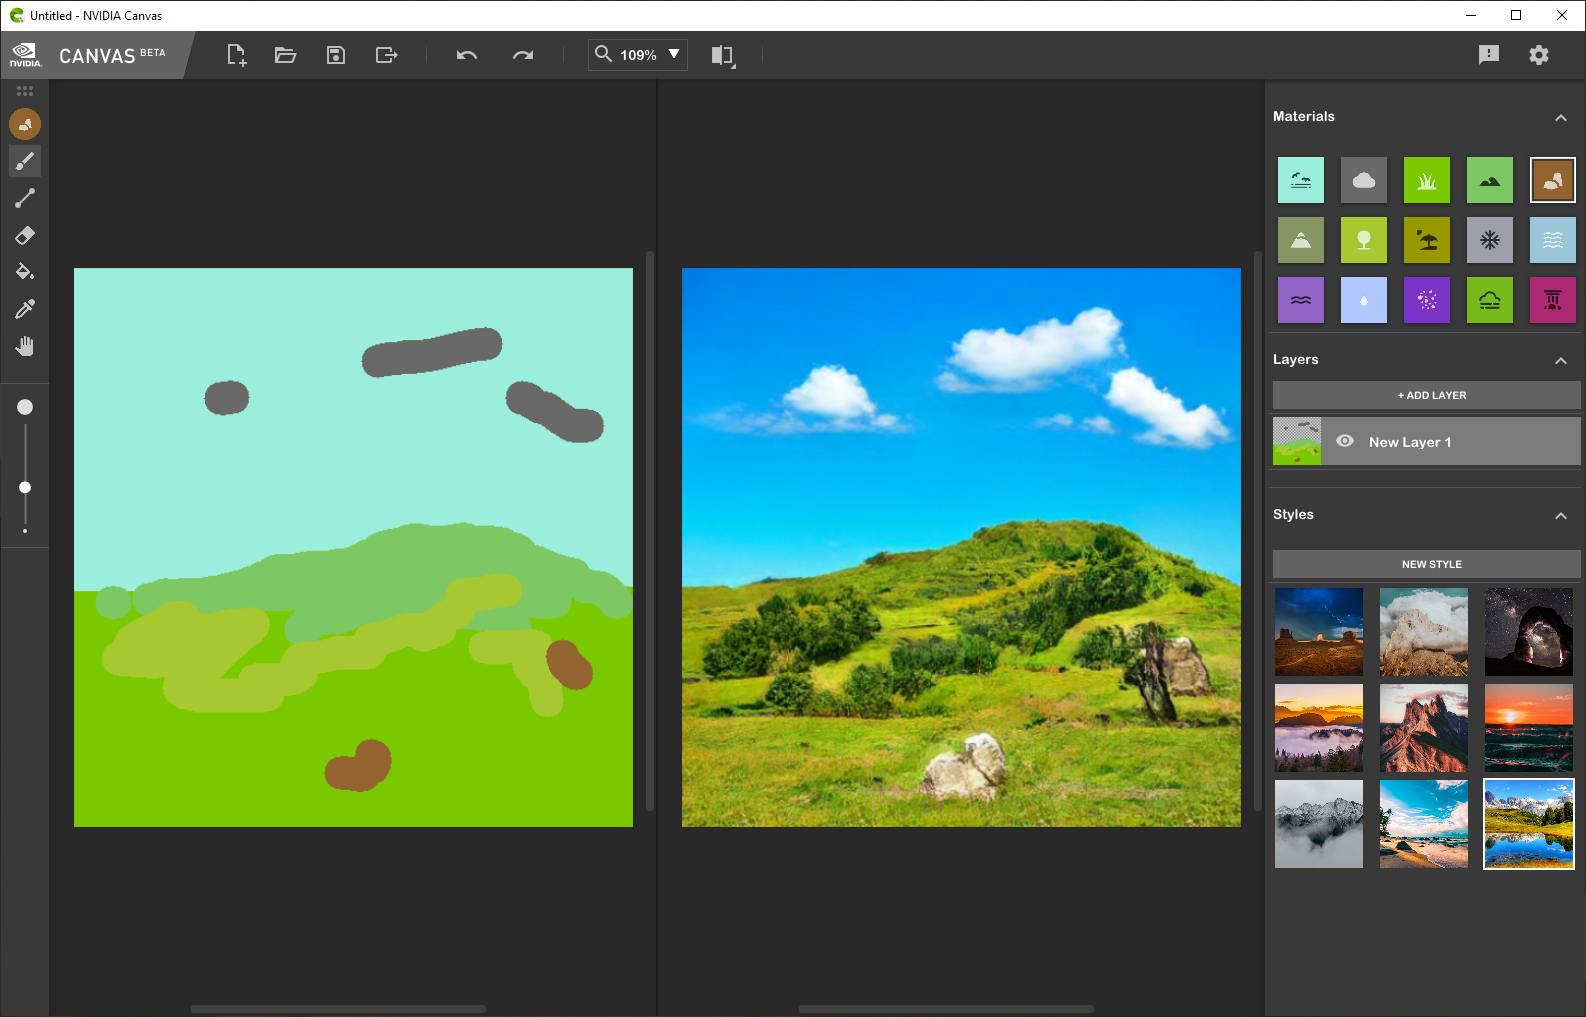1586x1017 pixels.
Task: Select the Paint Bucket fill tool
Action: click(25, 272)
